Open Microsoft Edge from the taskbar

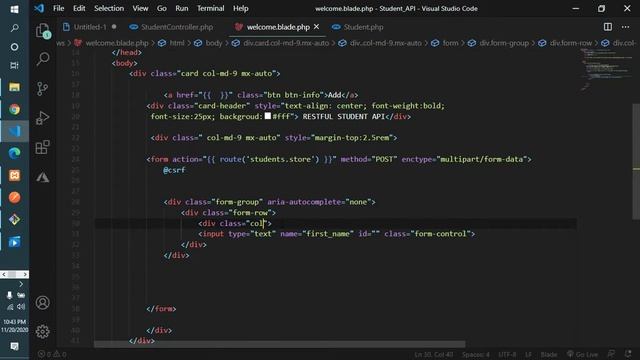pos(14,153)
